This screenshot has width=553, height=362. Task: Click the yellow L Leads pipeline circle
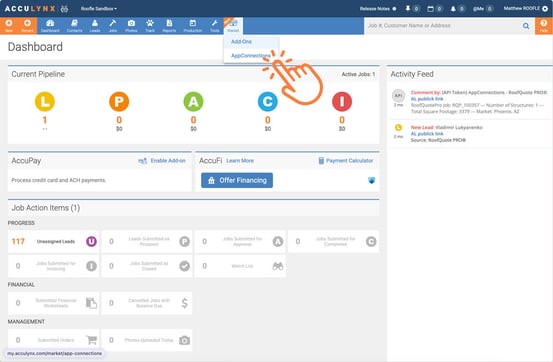point(45,102)
